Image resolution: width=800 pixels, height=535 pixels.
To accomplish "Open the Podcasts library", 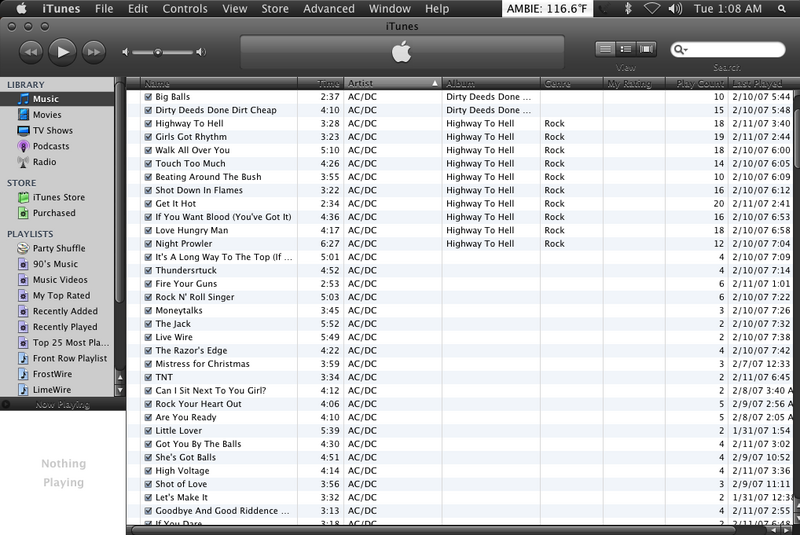I will (57, 146).
